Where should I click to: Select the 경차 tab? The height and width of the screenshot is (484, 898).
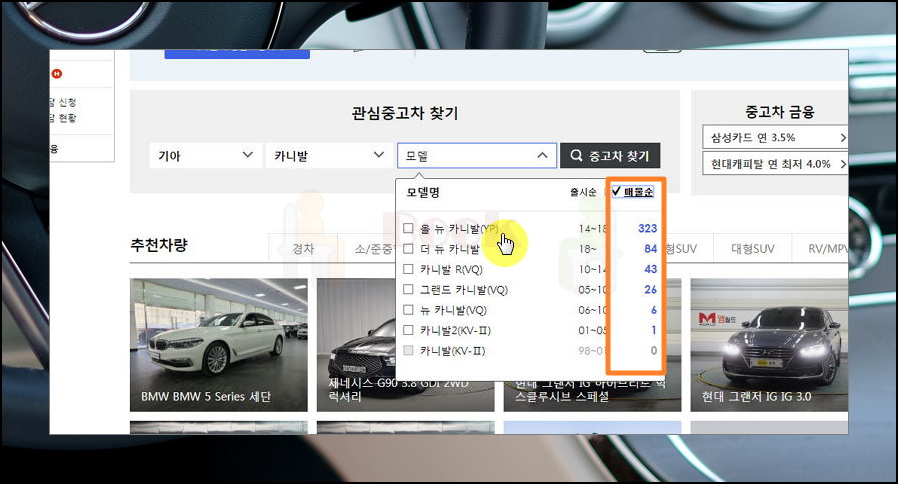pos(304,249)
